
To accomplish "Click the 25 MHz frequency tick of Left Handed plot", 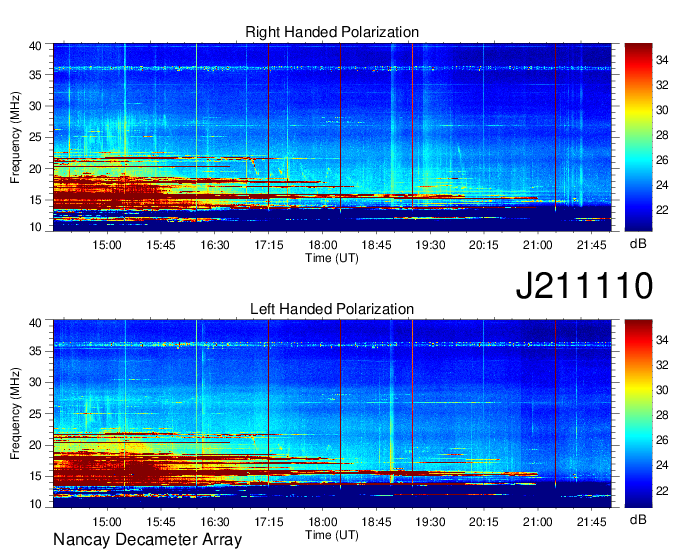I will [36, 414].
